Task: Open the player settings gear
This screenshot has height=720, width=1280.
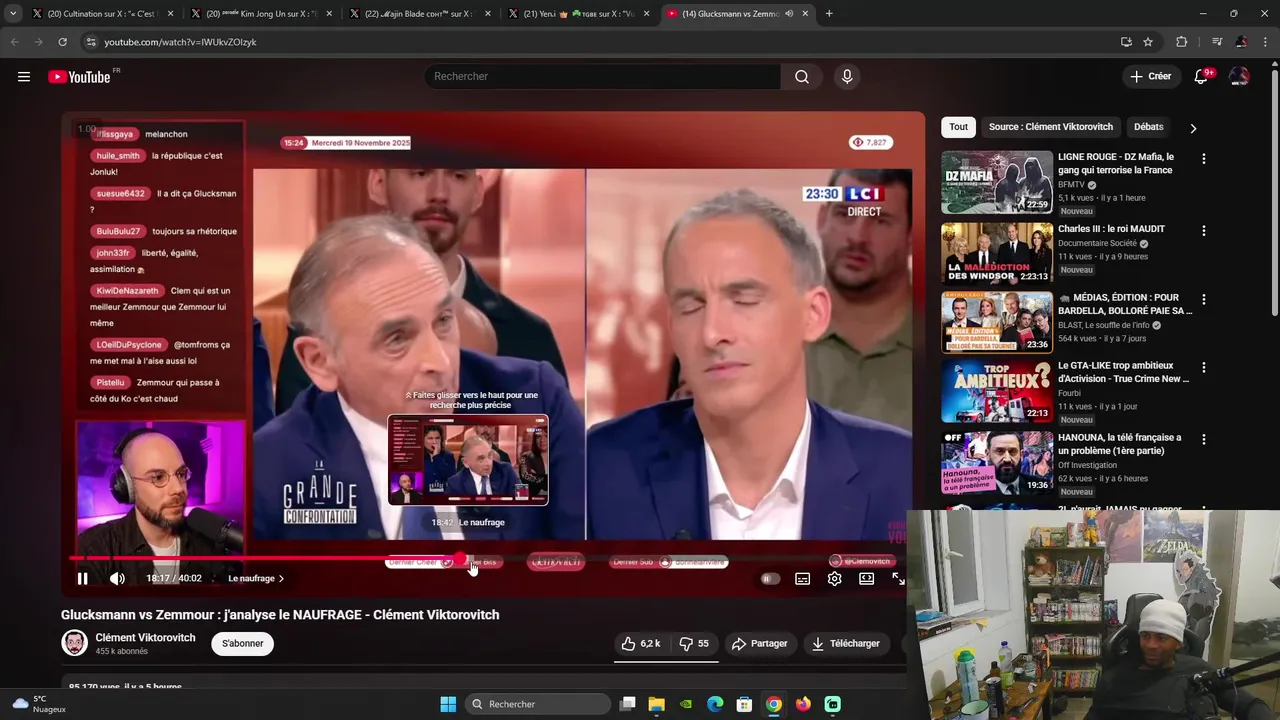Action: click(x=834, y=579)
